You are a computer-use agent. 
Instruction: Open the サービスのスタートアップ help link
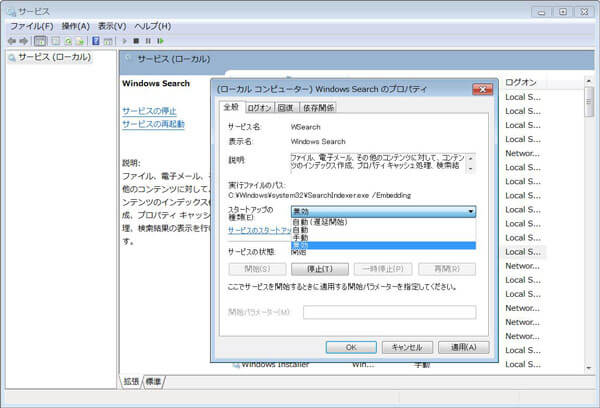click(260, 230)
